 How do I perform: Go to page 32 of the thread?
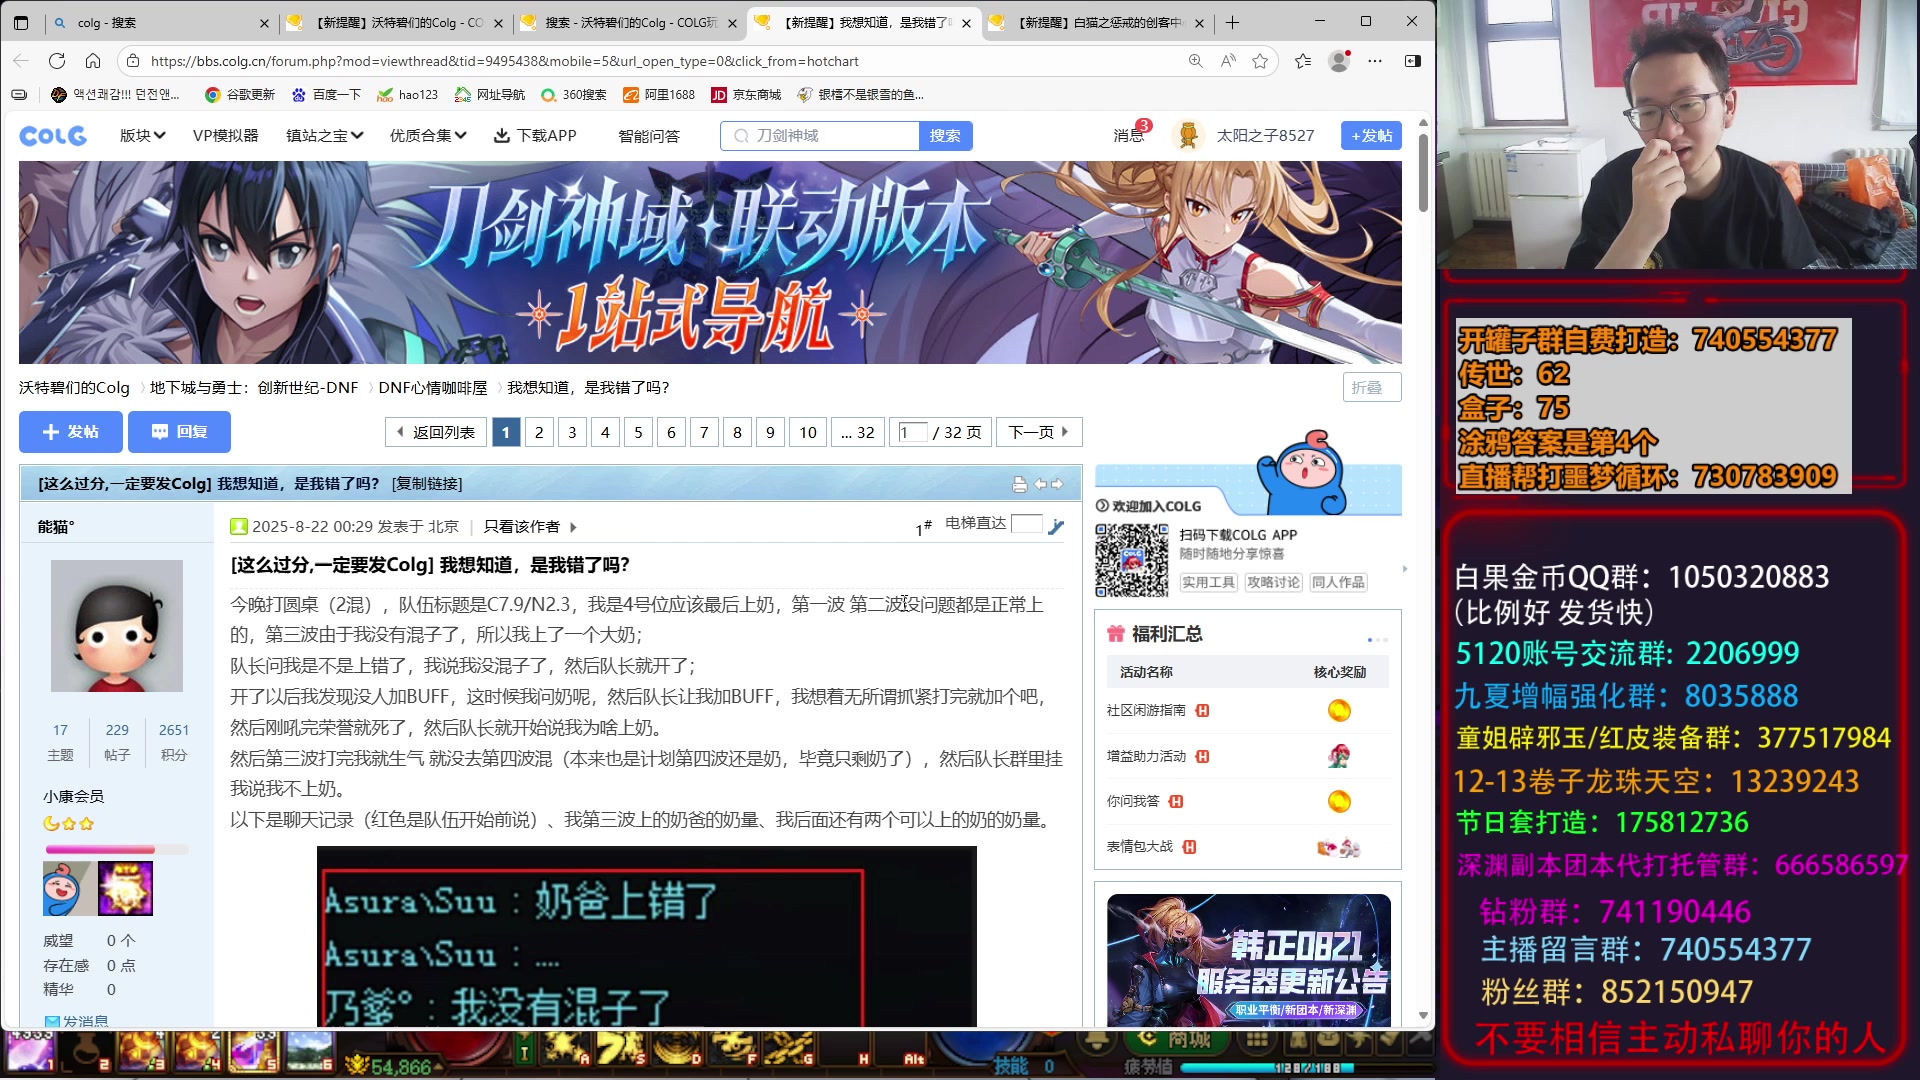858,432
